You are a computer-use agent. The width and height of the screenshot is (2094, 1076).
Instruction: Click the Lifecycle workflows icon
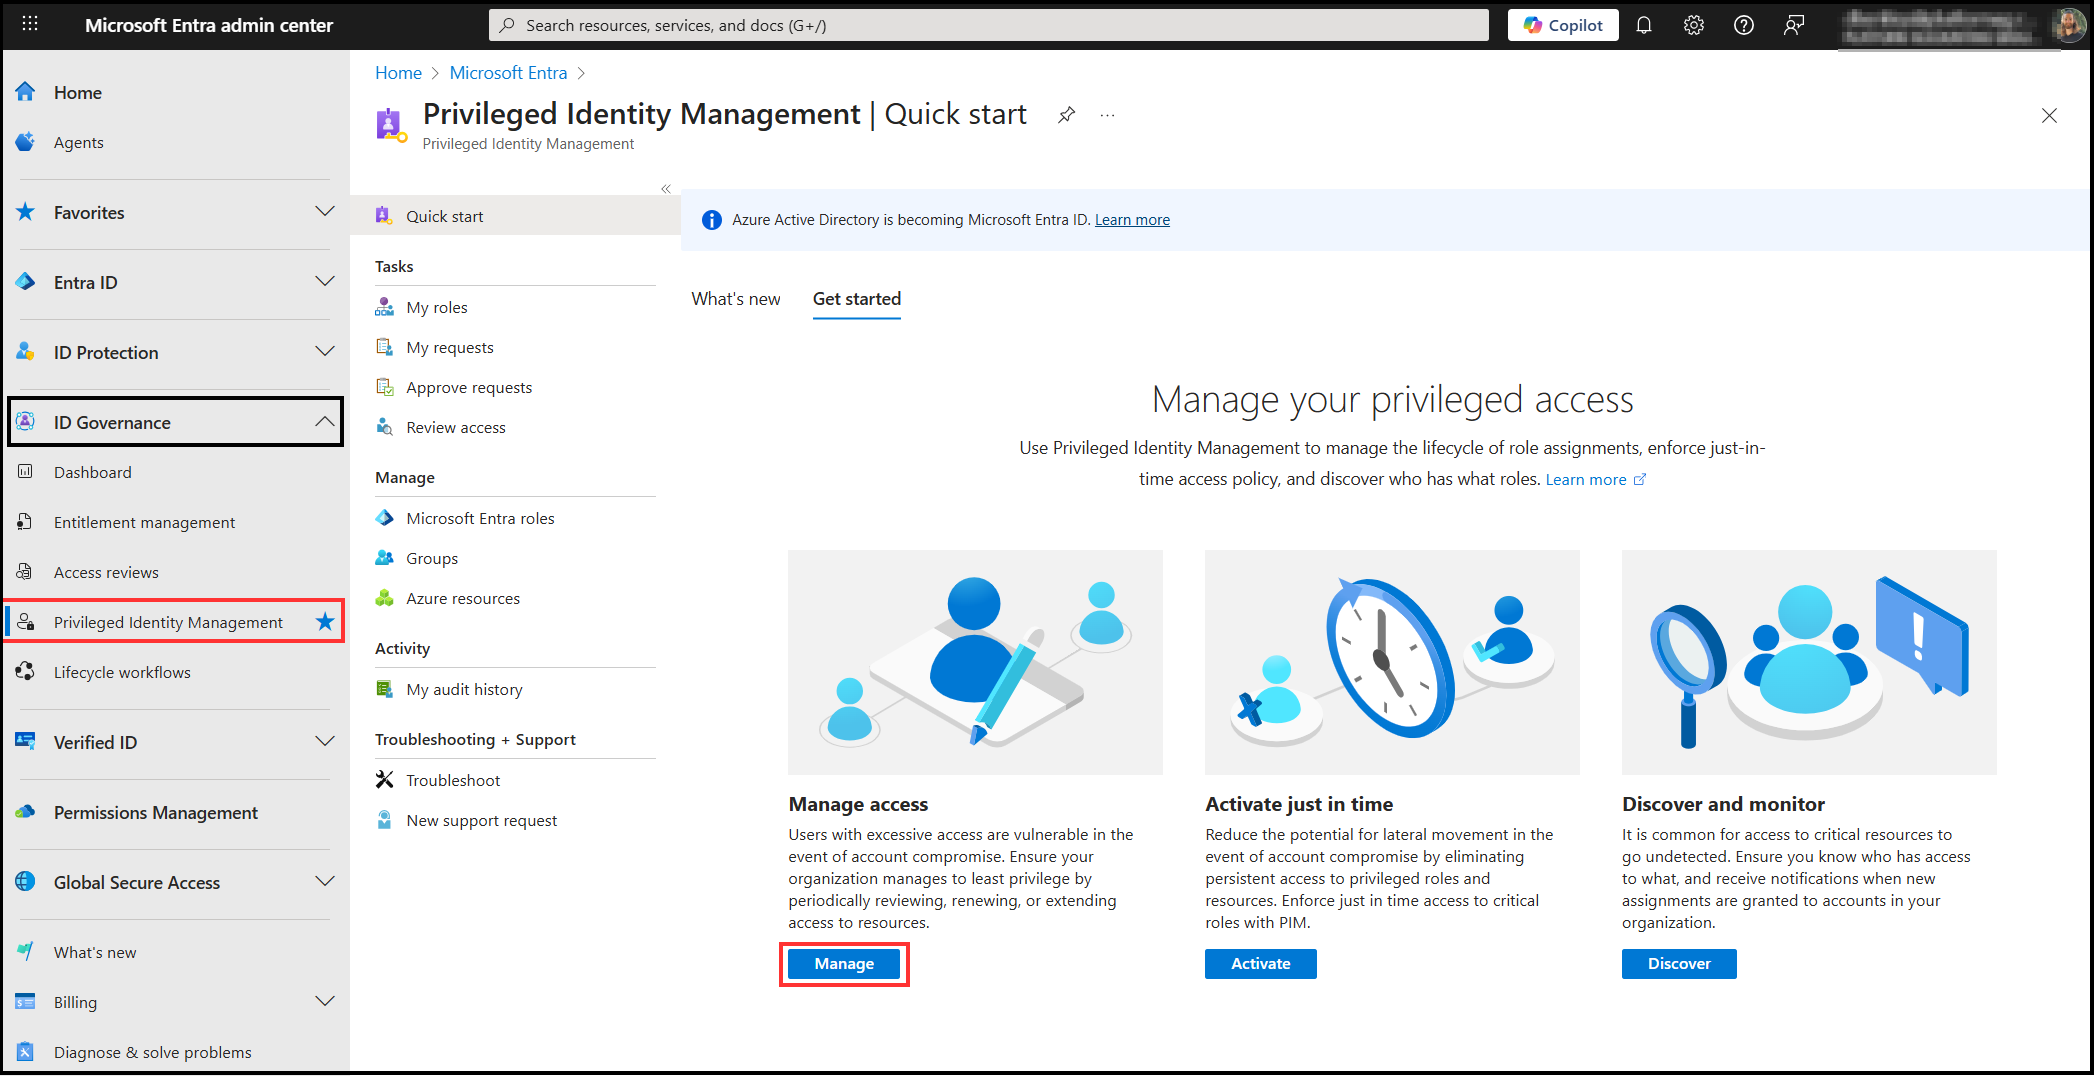coord(26,672)
